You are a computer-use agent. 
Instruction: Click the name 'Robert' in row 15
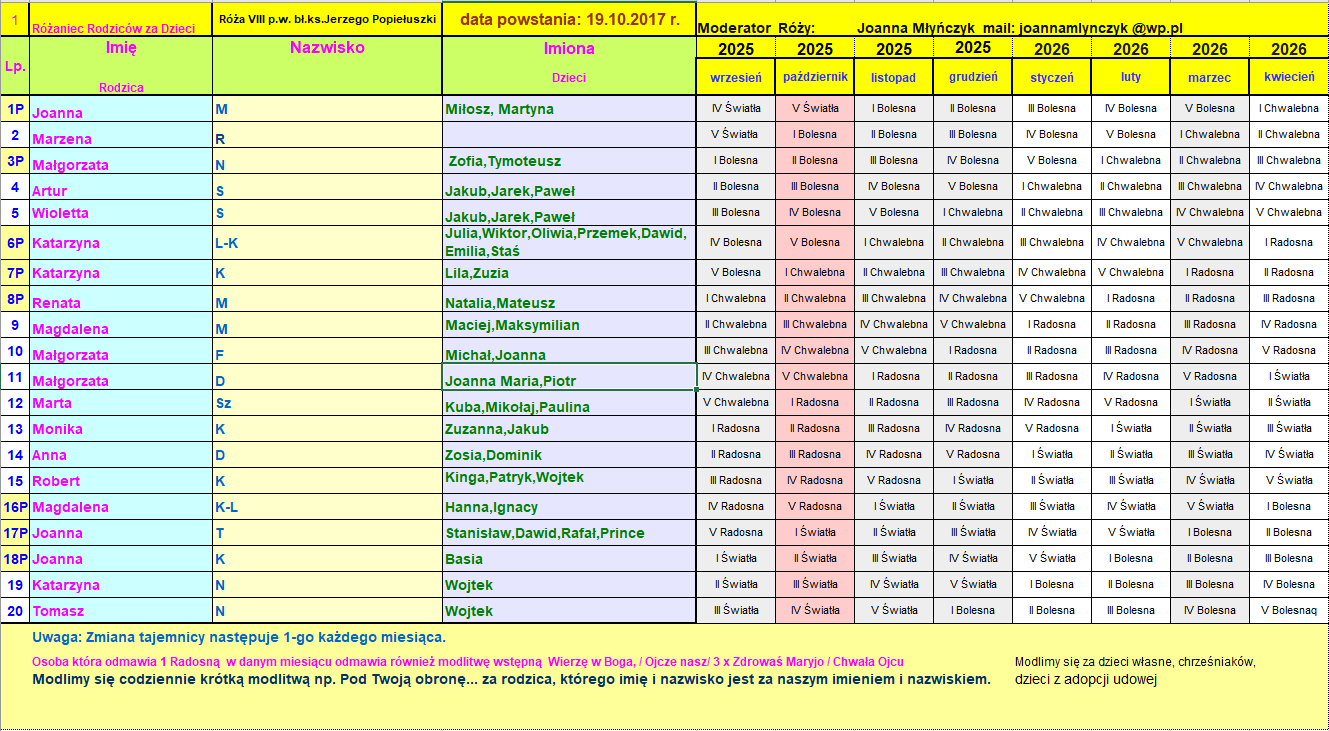pos(56,481)
